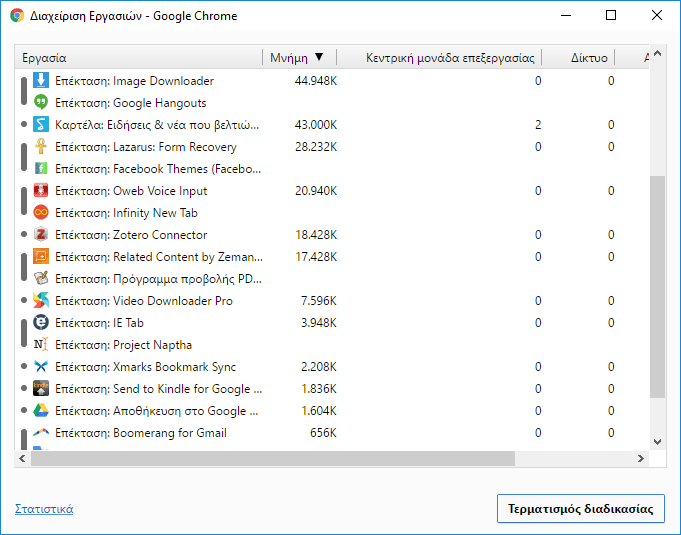Click the IE Tab extension icon
This screenshot has width=681, height=535.
click(41, 323)
